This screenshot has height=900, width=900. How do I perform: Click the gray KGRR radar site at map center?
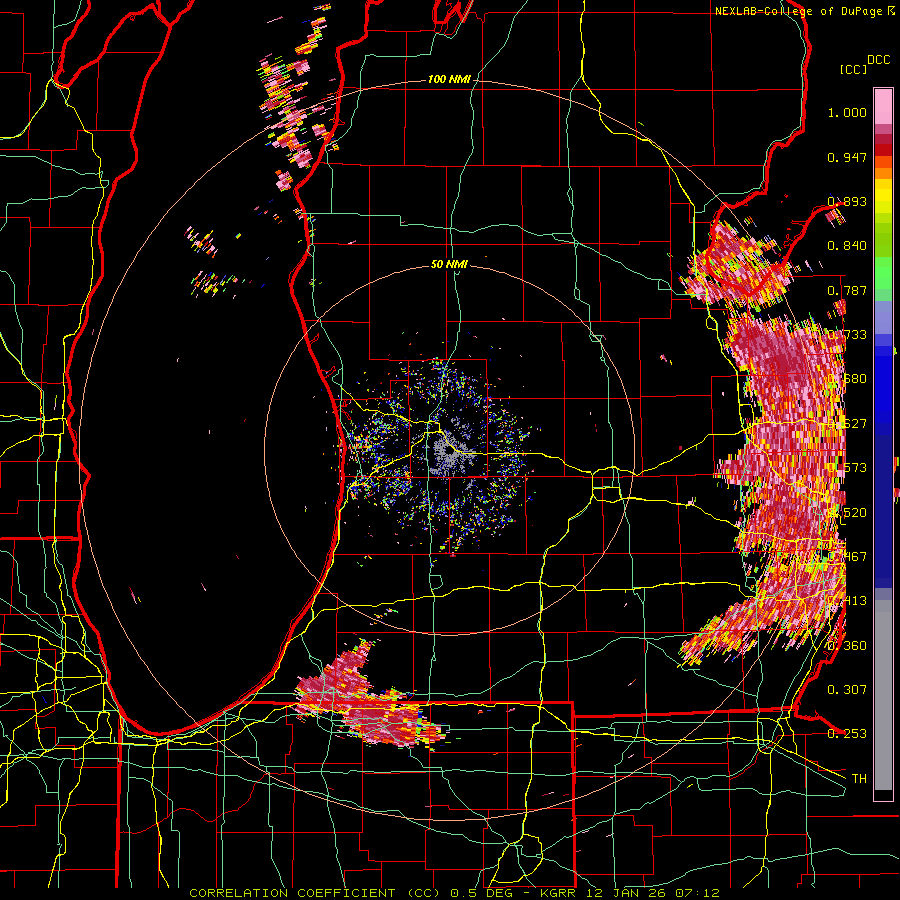449,451
